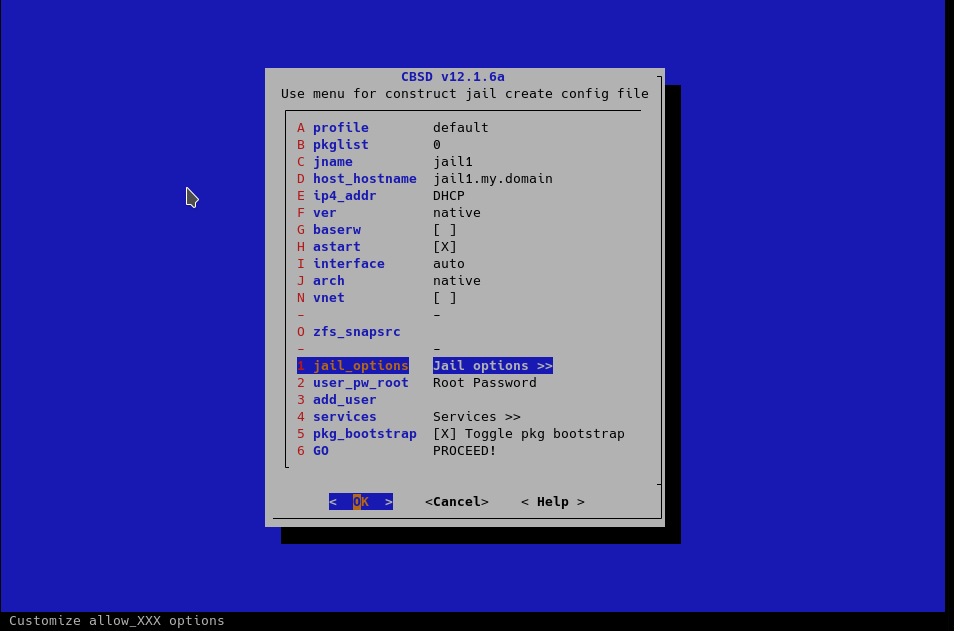Open the services entry
This screenshot has width=954, height=631.
click(344, 417)
